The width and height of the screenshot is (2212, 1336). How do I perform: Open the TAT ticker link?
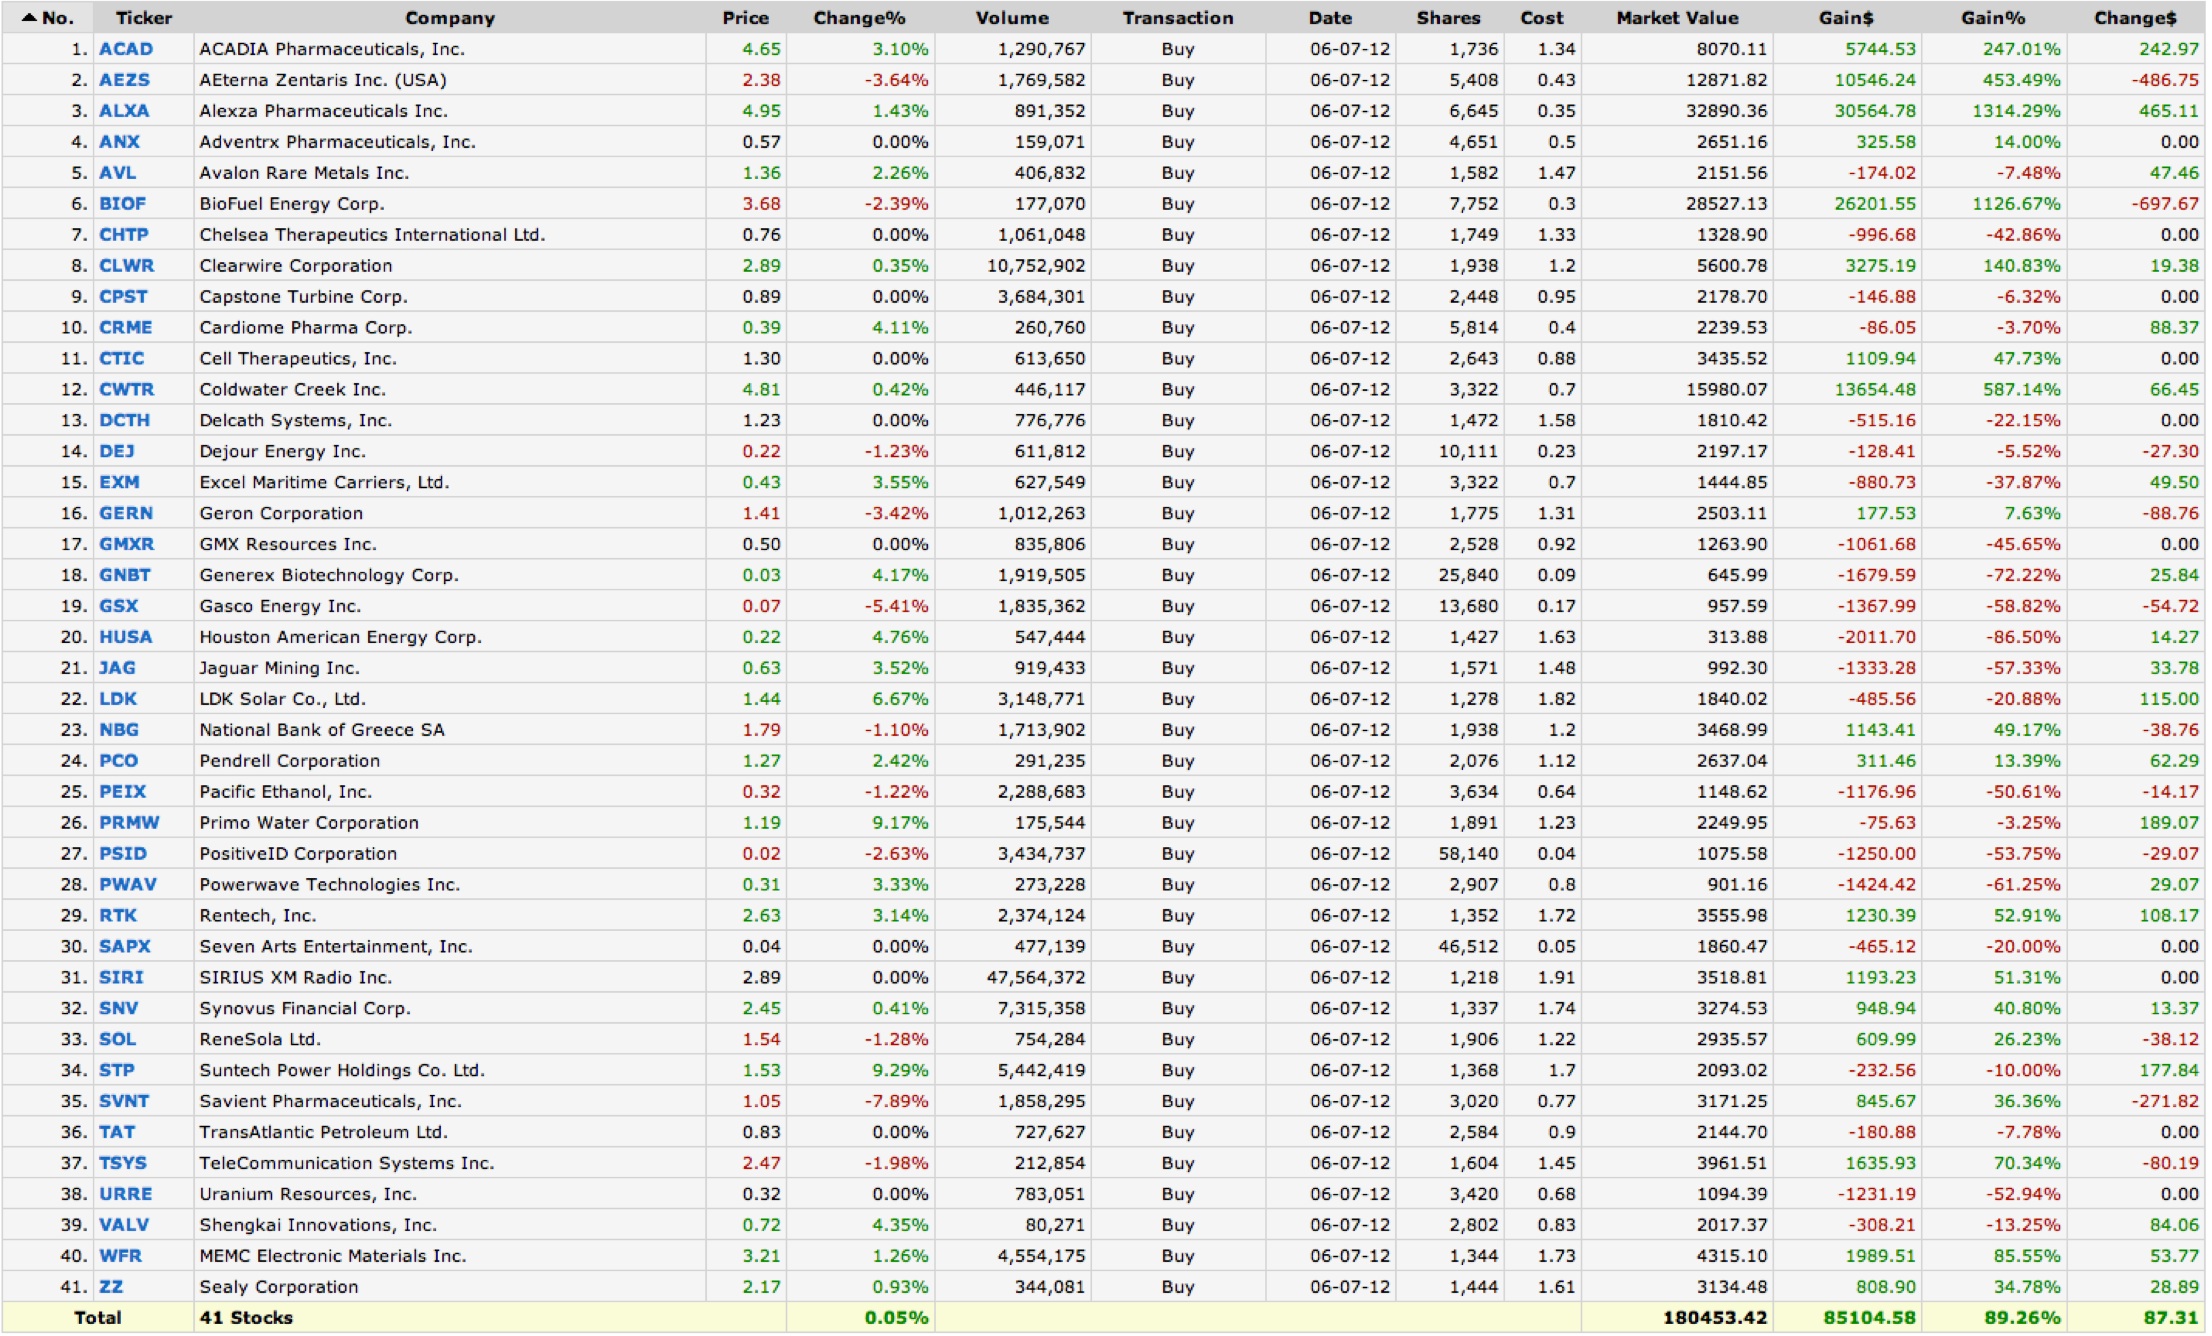click(x=117, y=1134)
